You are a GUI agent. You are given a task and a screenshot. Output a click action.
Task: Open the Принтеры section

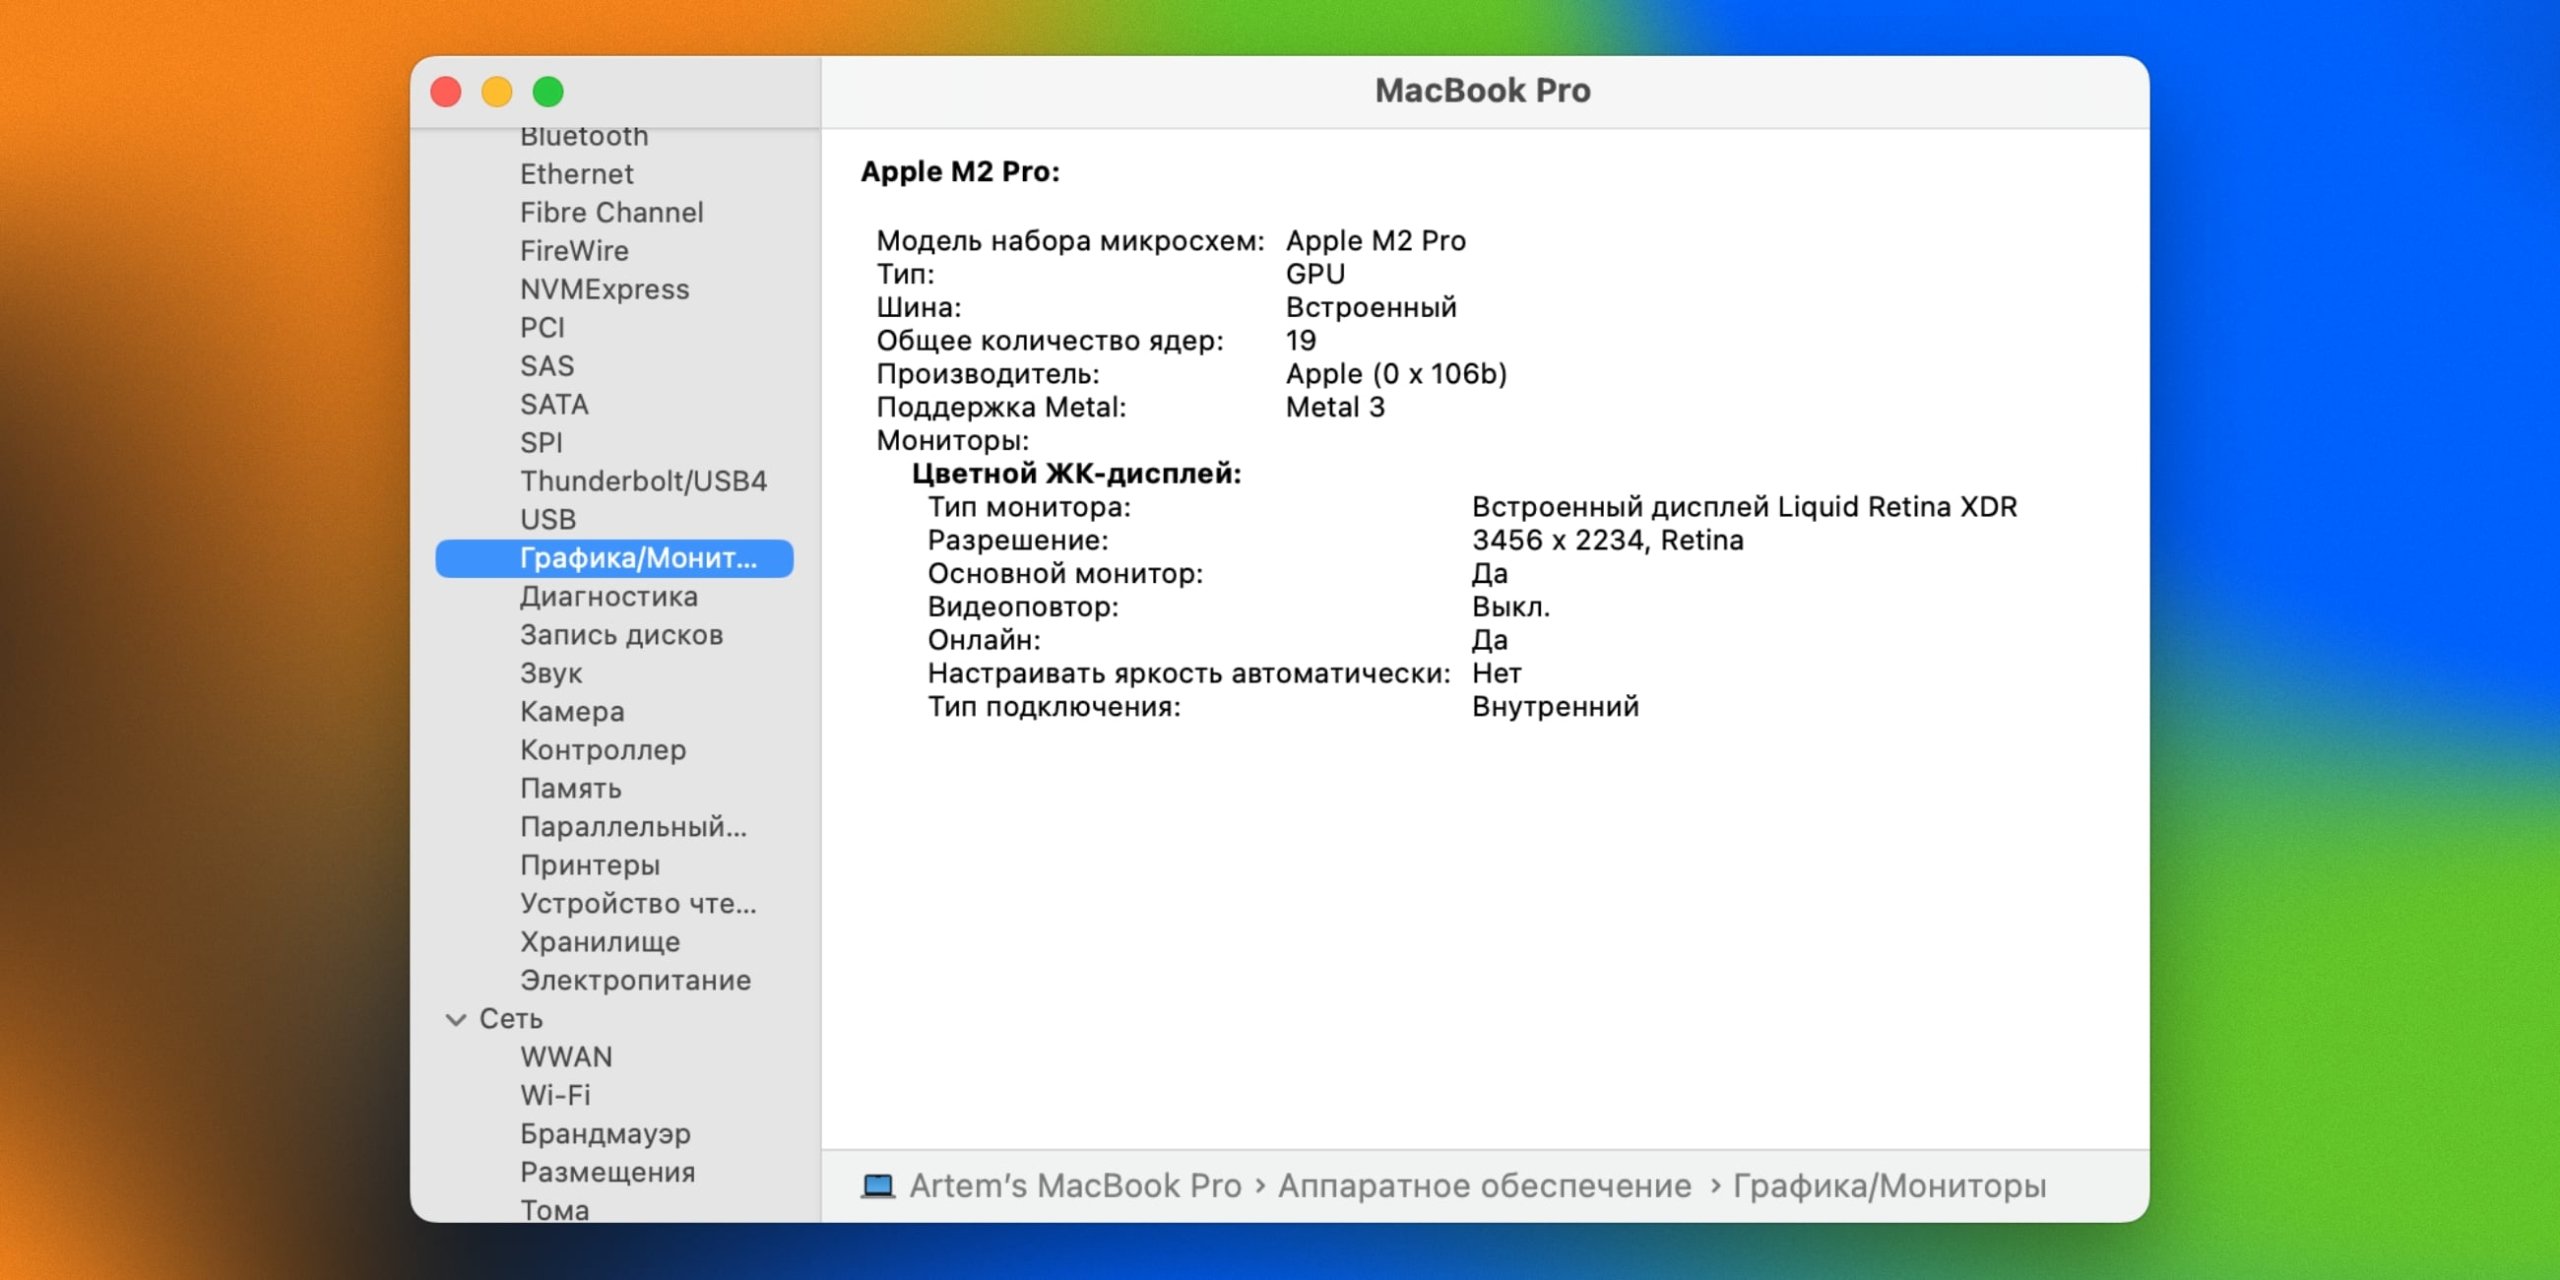(589, 865)
